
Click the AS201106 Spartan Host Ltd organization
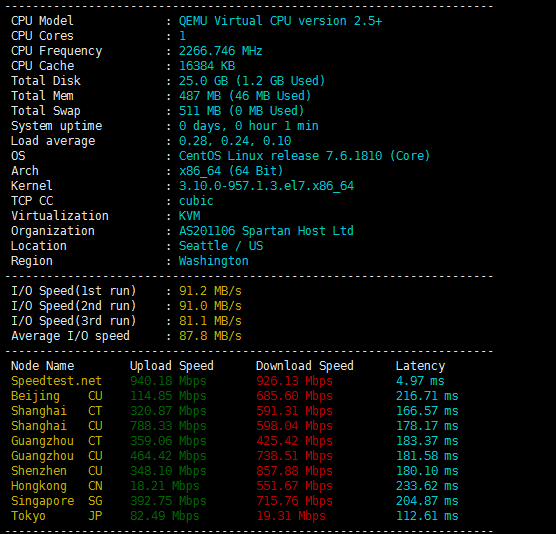[266, 231]
